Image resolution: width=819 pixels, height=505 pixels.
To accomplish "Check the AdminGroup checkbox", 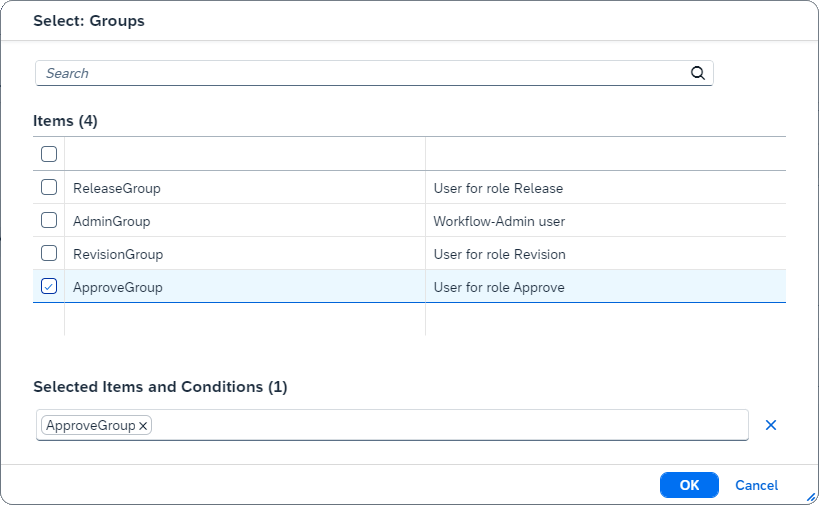I will tap(49, 220).
